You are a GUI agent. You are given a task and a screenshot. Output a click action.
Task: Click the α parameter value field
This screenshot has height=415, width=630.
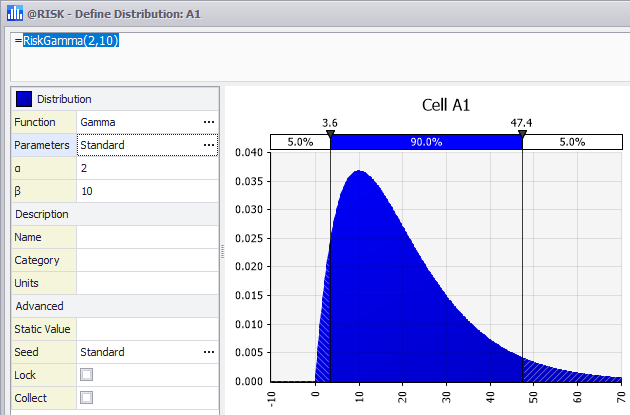[147, 168]
